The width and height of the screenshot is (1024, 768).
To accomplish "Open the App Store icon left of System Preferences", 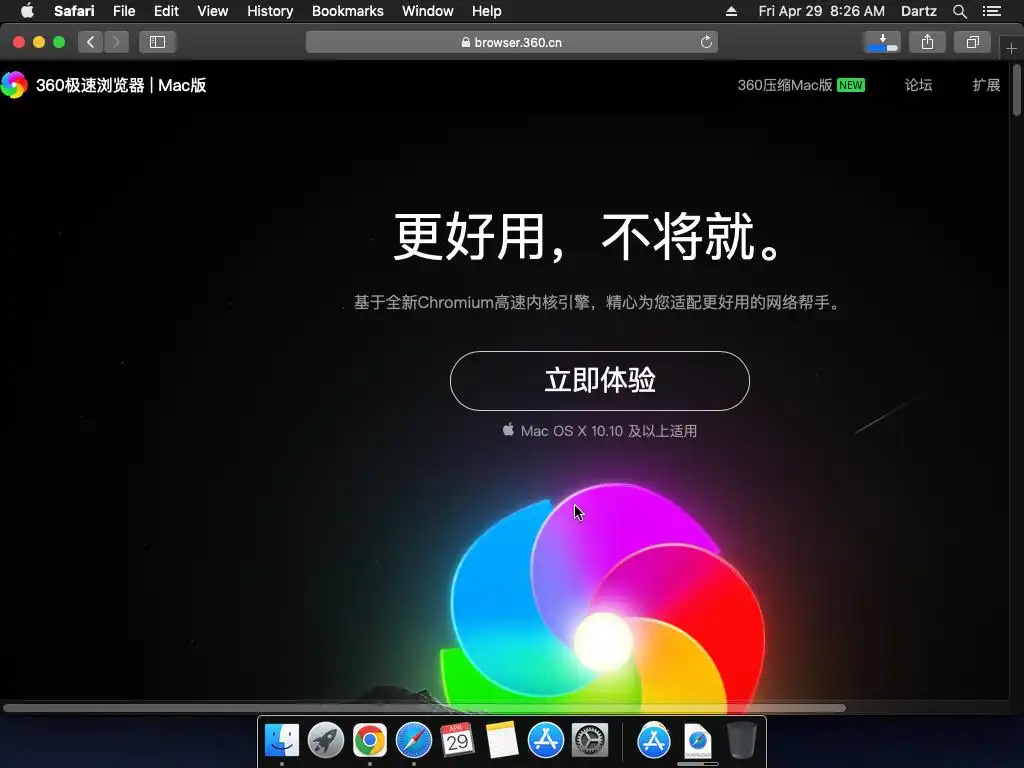I will coord(546,741).
